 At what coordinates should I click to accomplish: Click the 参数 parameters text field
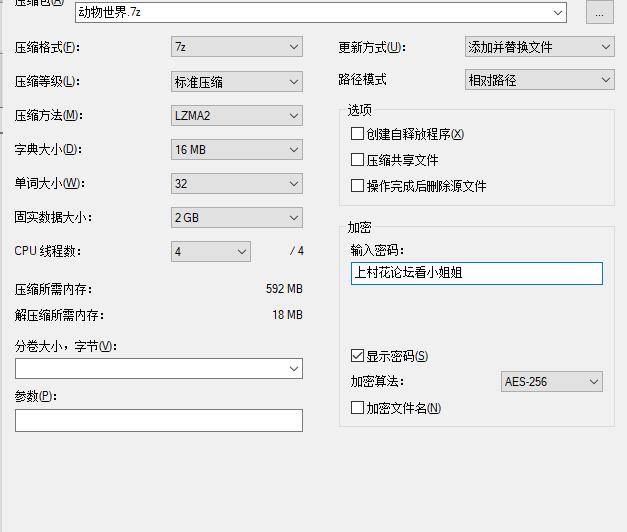[x=158, y=421]
